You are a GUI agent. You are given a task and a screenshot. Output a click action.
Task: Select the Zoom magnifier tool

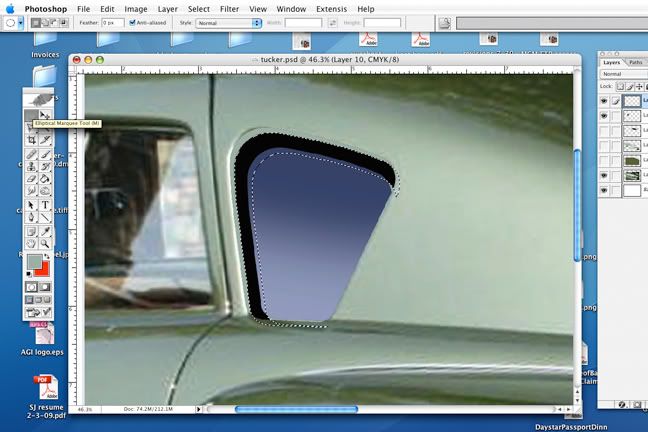[45, 244]
